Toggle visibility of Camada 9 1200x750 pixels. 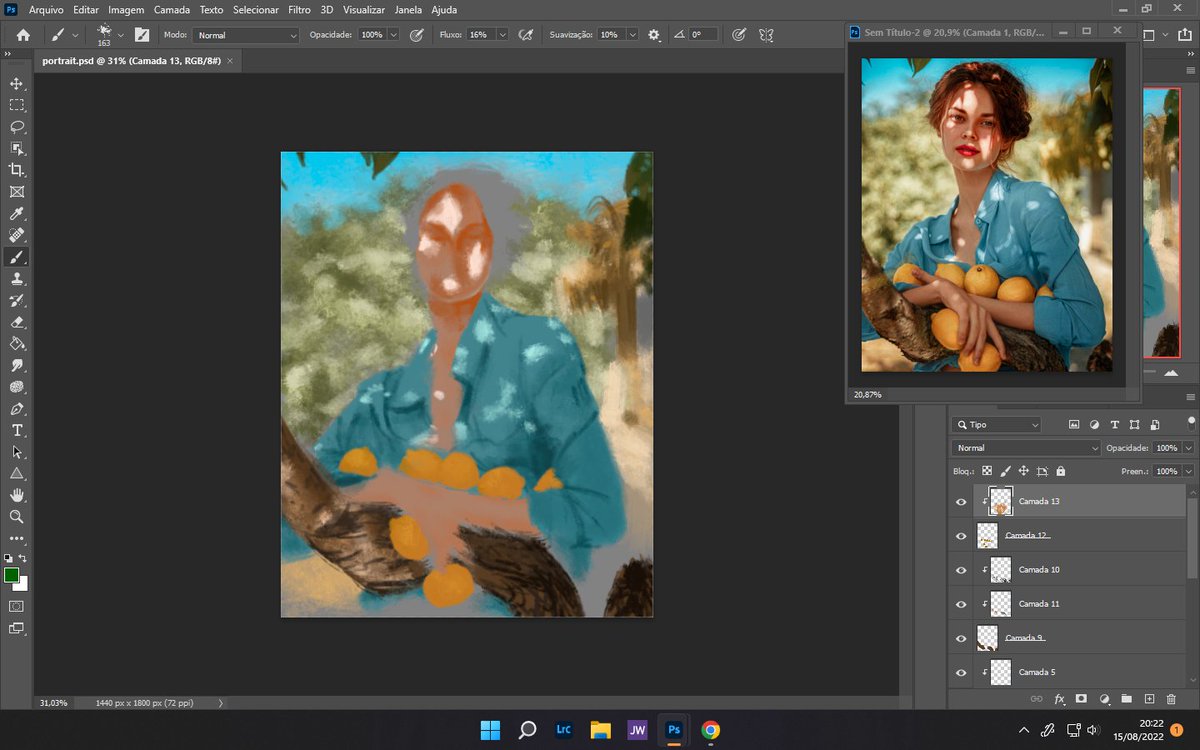960,637
